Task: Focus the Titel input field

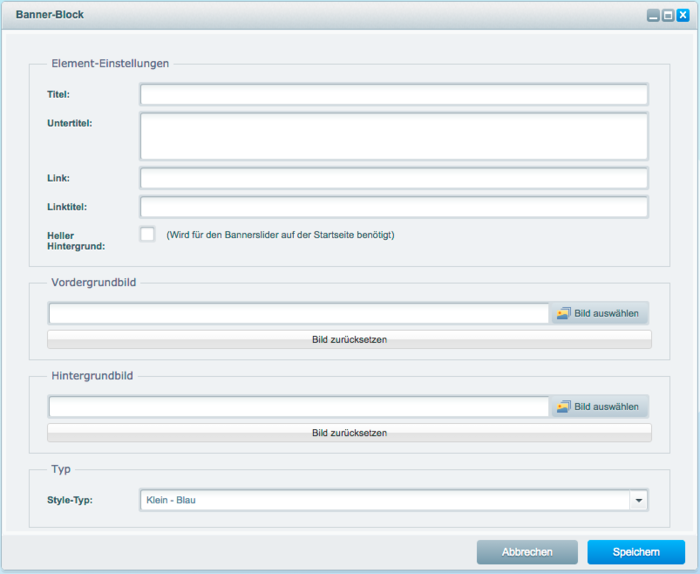Action: pos(394,95)
